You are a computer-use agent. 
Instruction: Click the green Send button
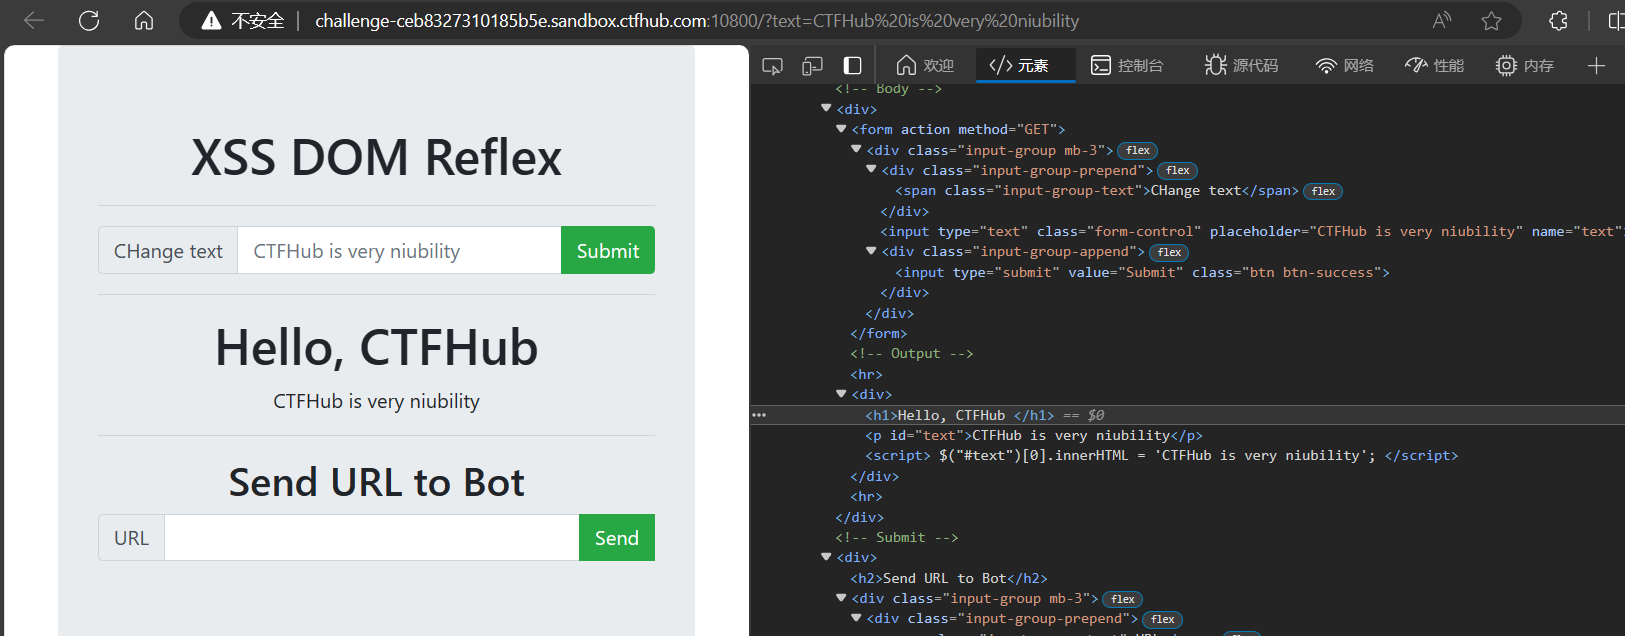pyautogui.click(x=617, y=538)
